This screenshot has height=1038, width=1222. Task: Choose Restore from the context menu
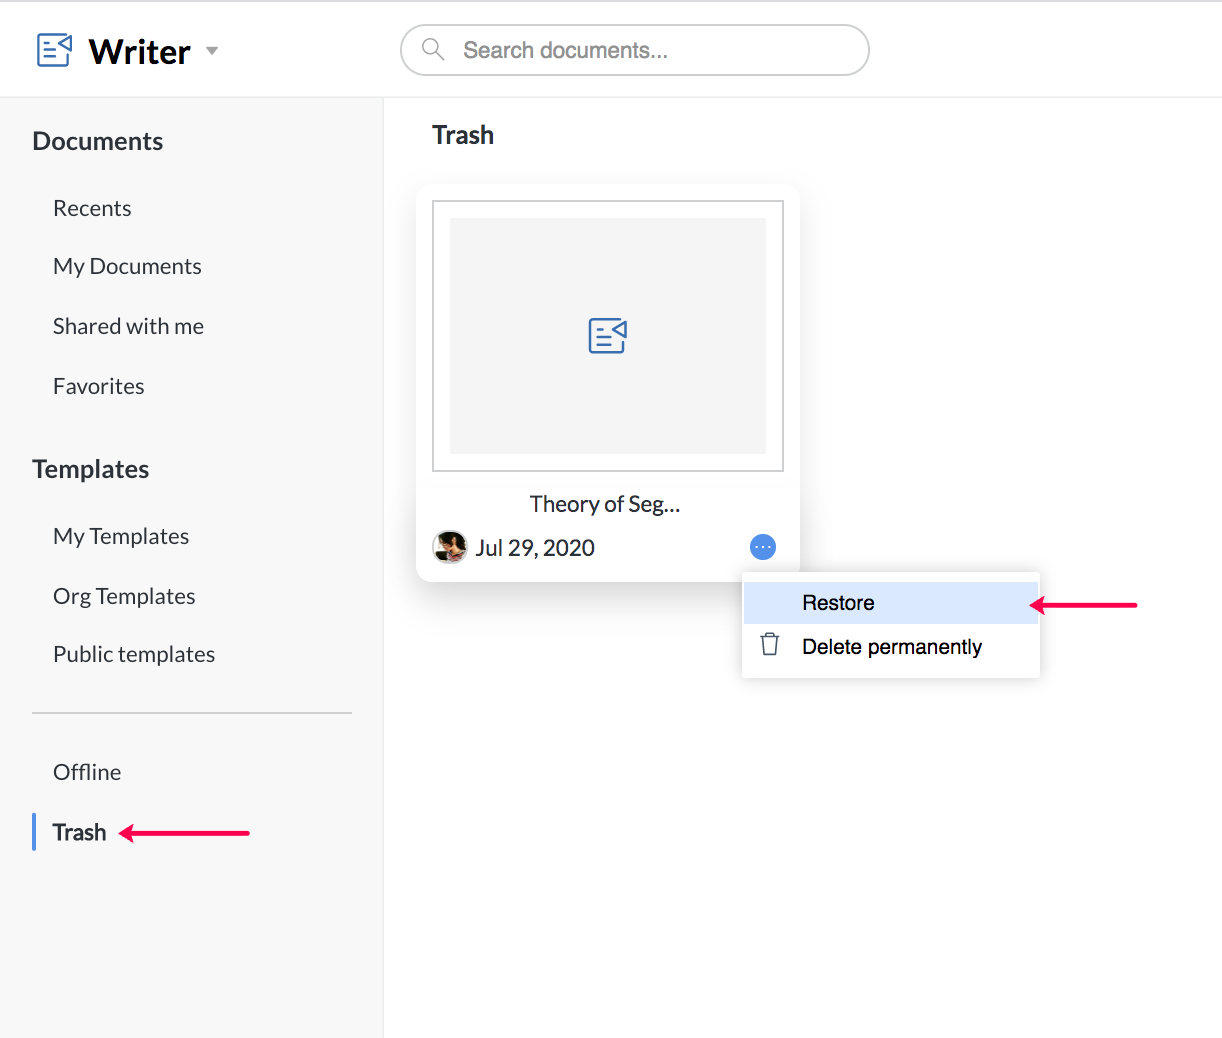(838, 603)
